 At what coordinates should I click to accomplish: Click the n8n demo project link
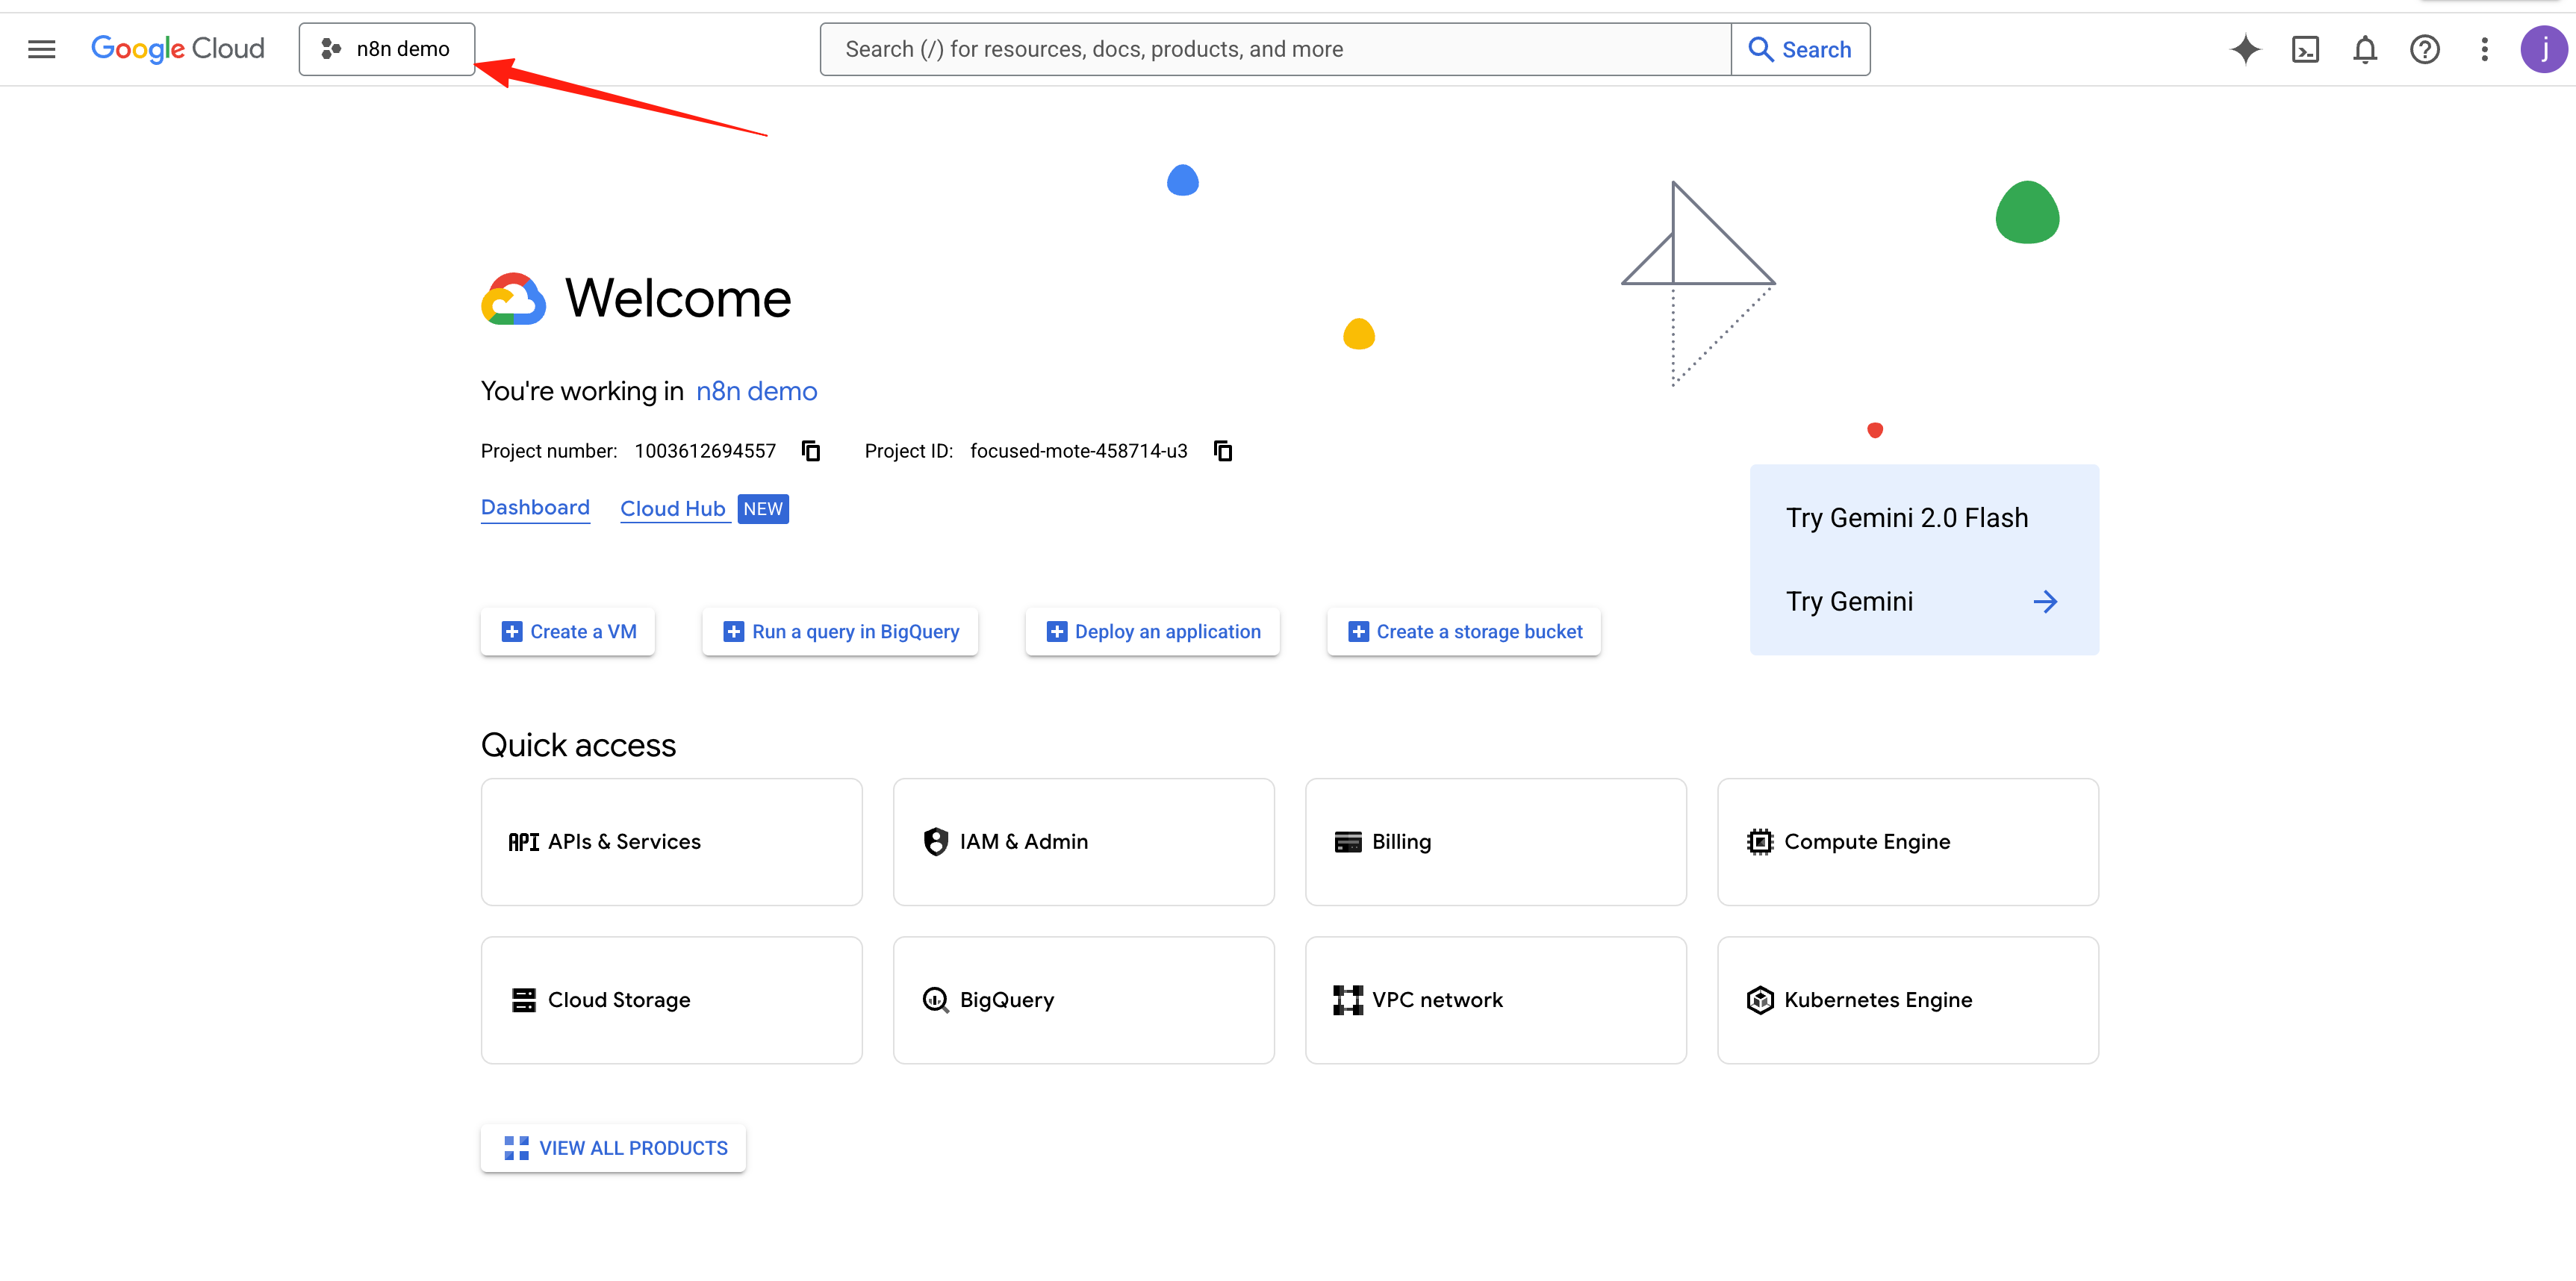756,391
